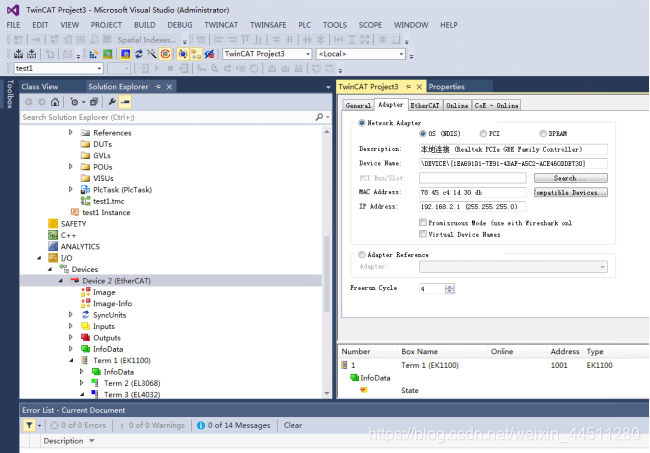This screenshot has width=650, height=453.
Task: Select the PCI radio option
Action: [x=483, y=133]
